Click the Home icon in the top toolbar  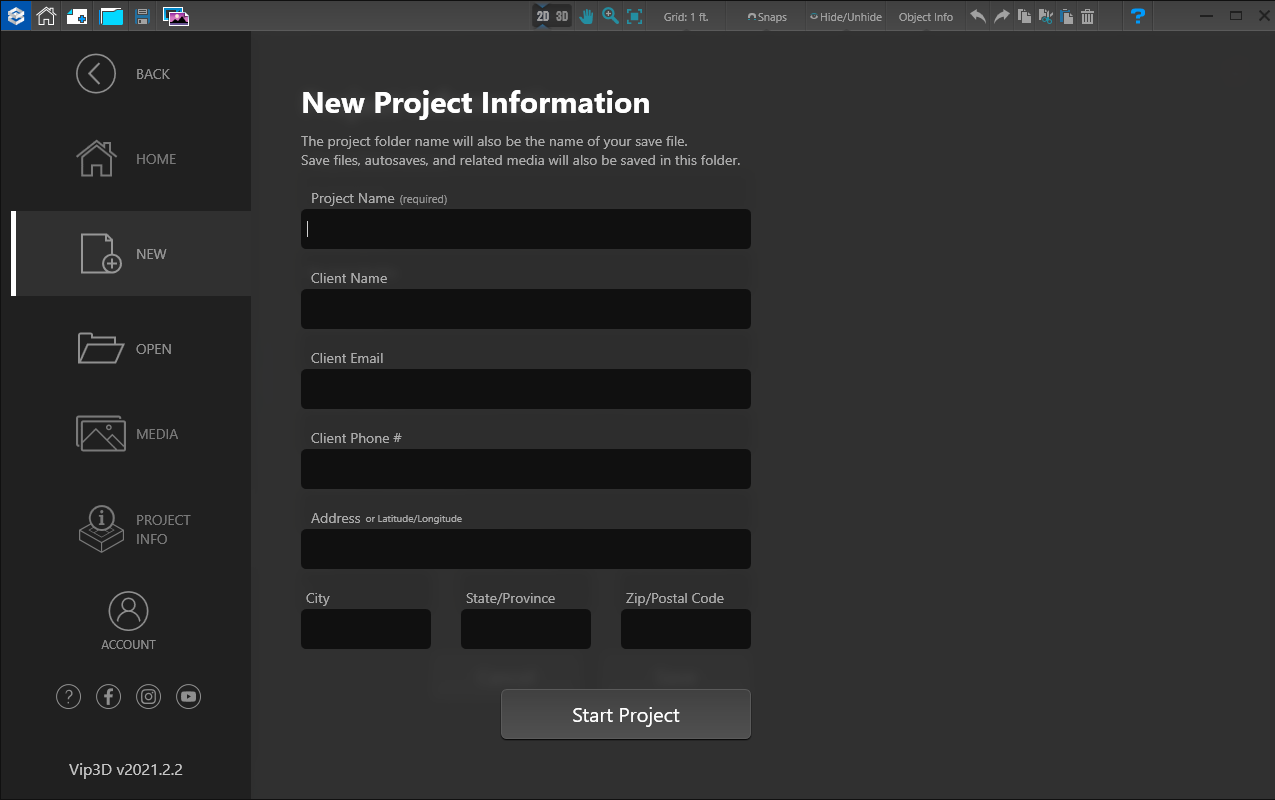point(46,15)
